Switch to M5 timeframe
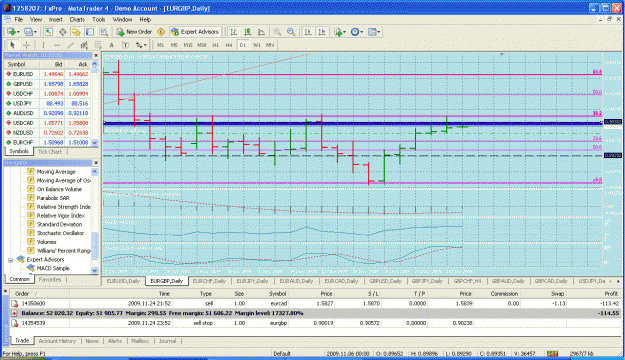This screenshot has height=360, width=625. 174,45
